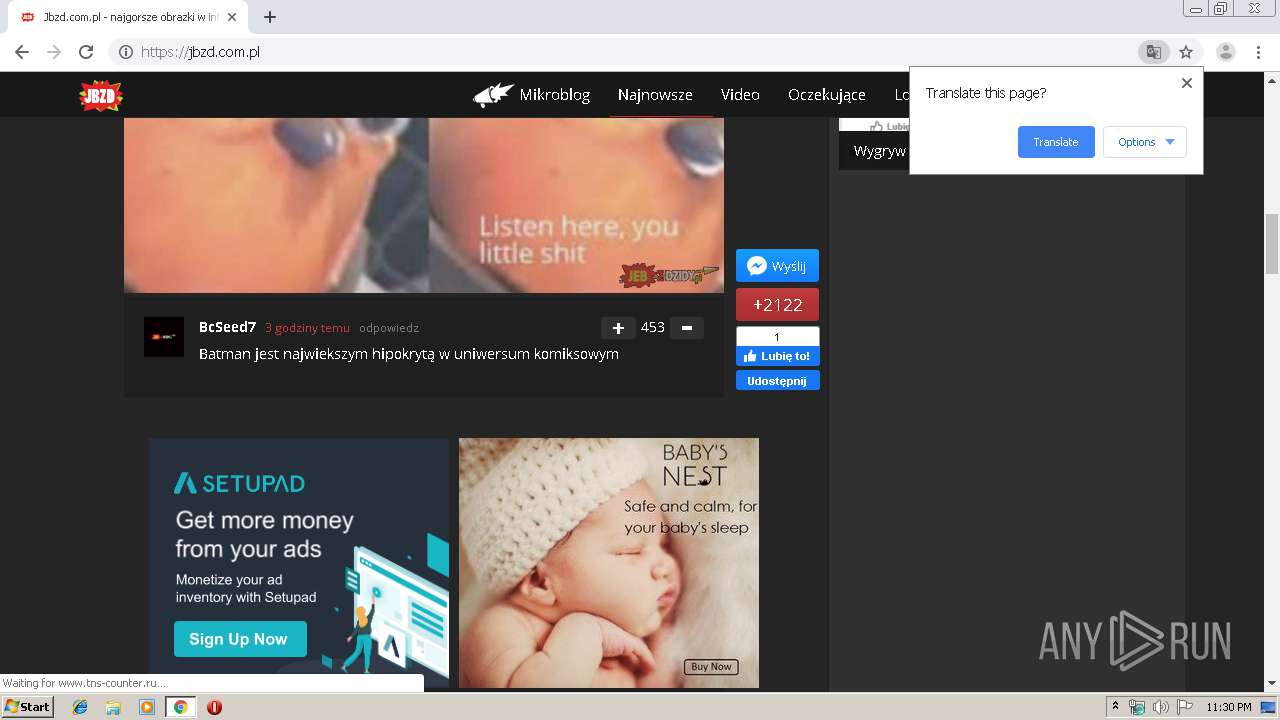Viewport: 1280px width, 720px height.
Task: Open the Chrome profile avatar icon
Action: (x=1225, y=52)
